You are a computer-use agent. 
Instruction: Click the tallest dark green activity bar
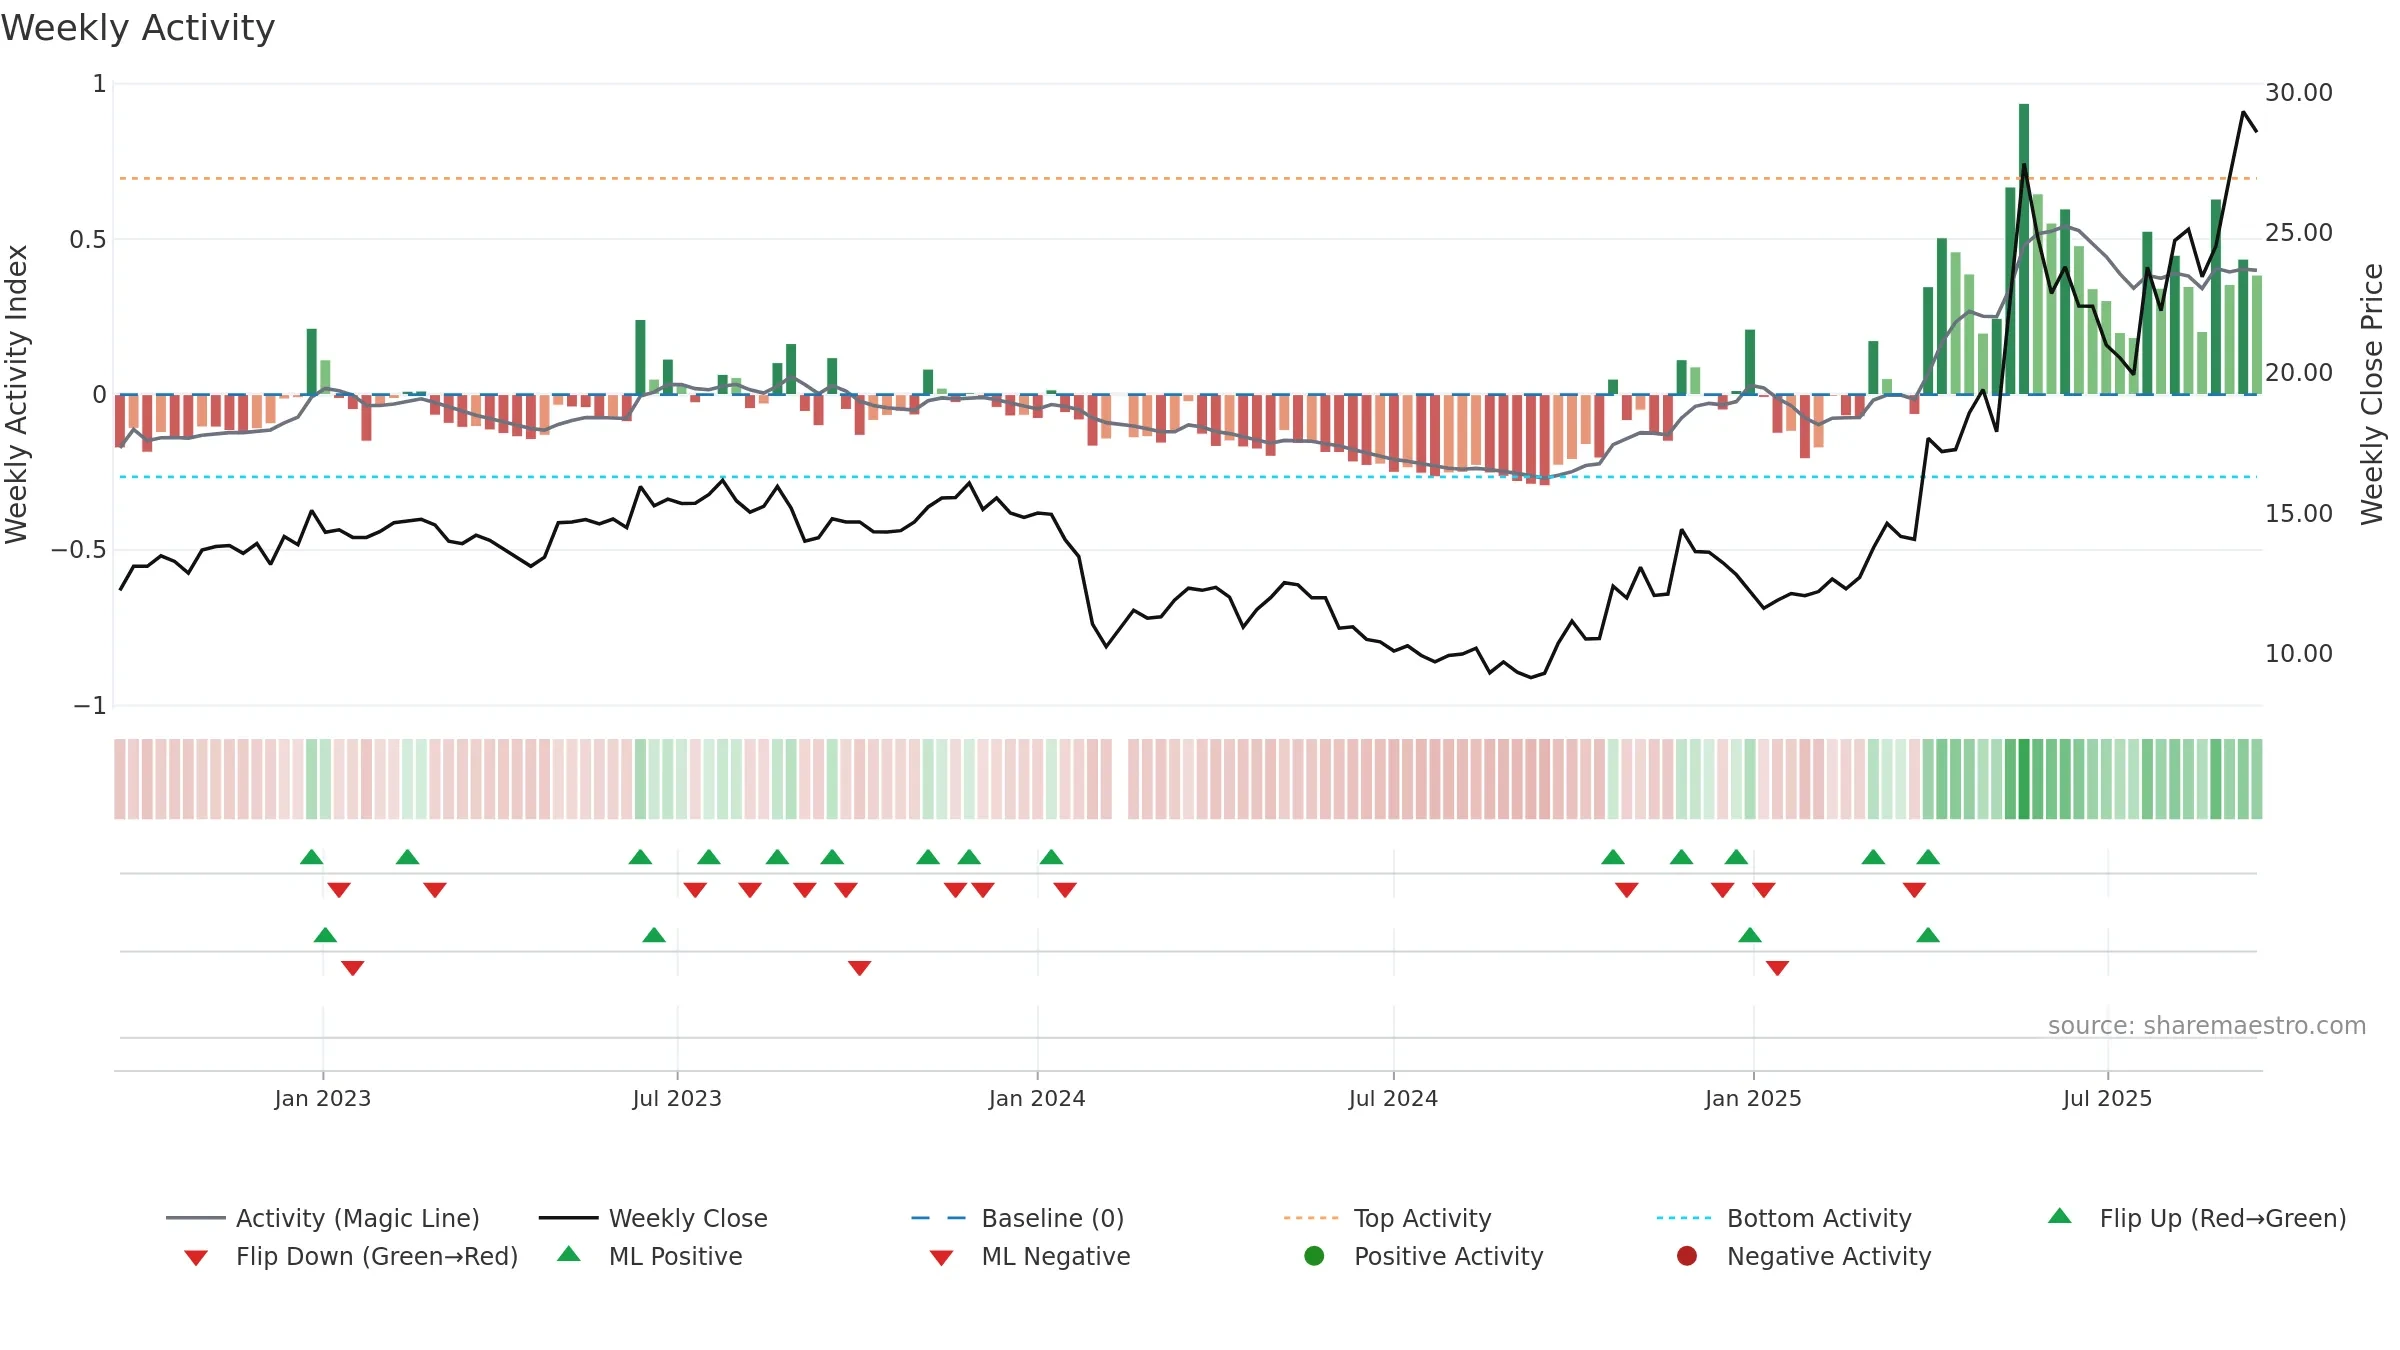[2024, 249]
